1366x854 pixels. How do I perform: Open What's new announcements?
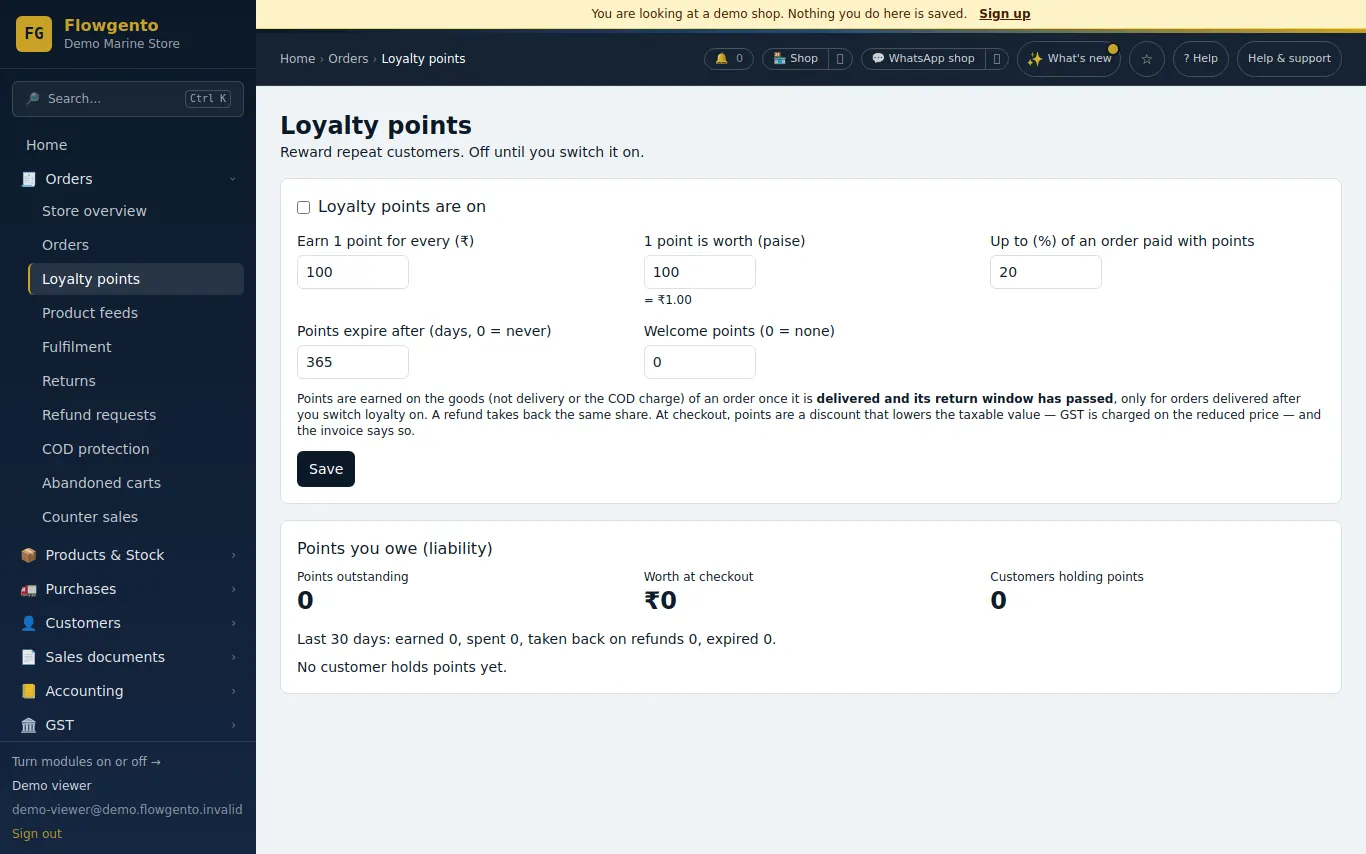pos(1069,59)
